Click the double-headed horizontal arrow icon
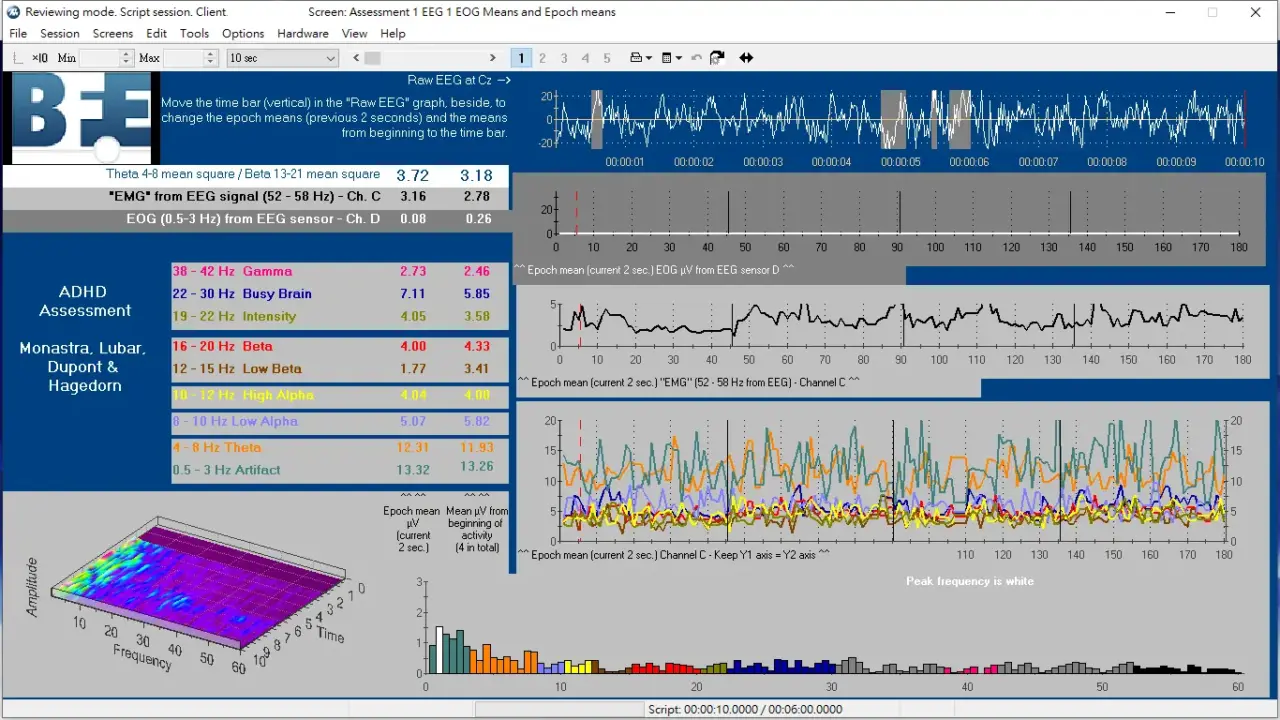 click(746, 58)
